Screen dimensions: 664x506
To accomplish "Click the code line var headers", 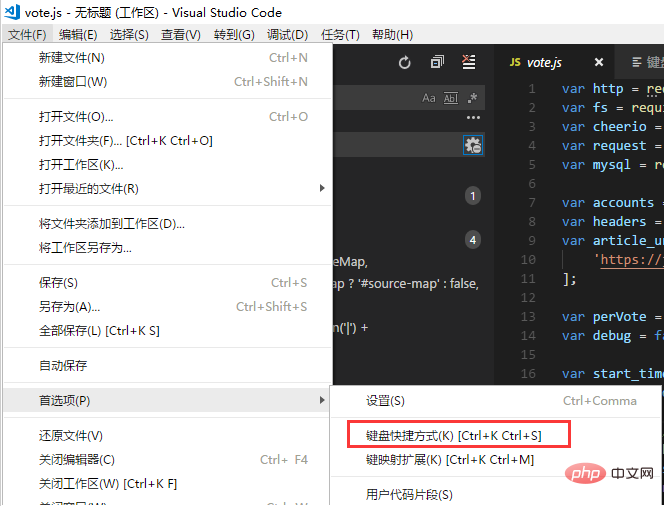I will [613, 221].
